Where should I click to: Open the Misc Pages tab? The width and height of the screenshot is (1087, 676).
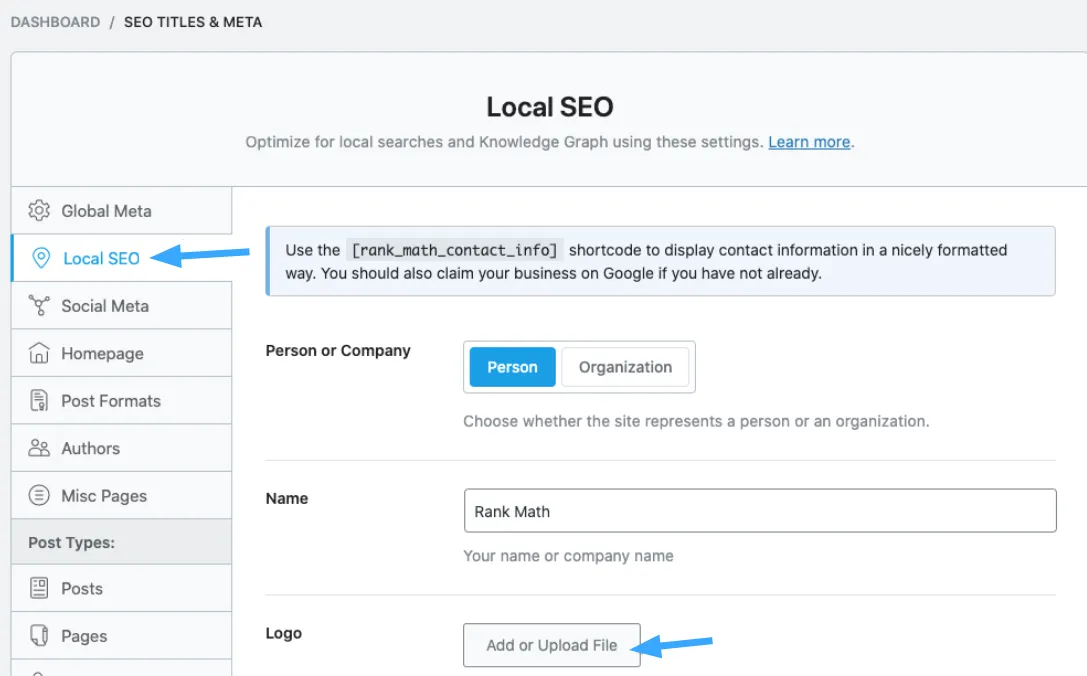click(121, 495)
